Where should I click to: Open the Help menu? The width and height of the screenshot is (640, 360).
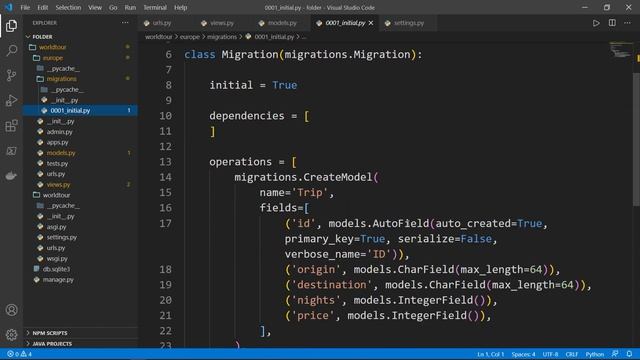[x=180, y=7]
